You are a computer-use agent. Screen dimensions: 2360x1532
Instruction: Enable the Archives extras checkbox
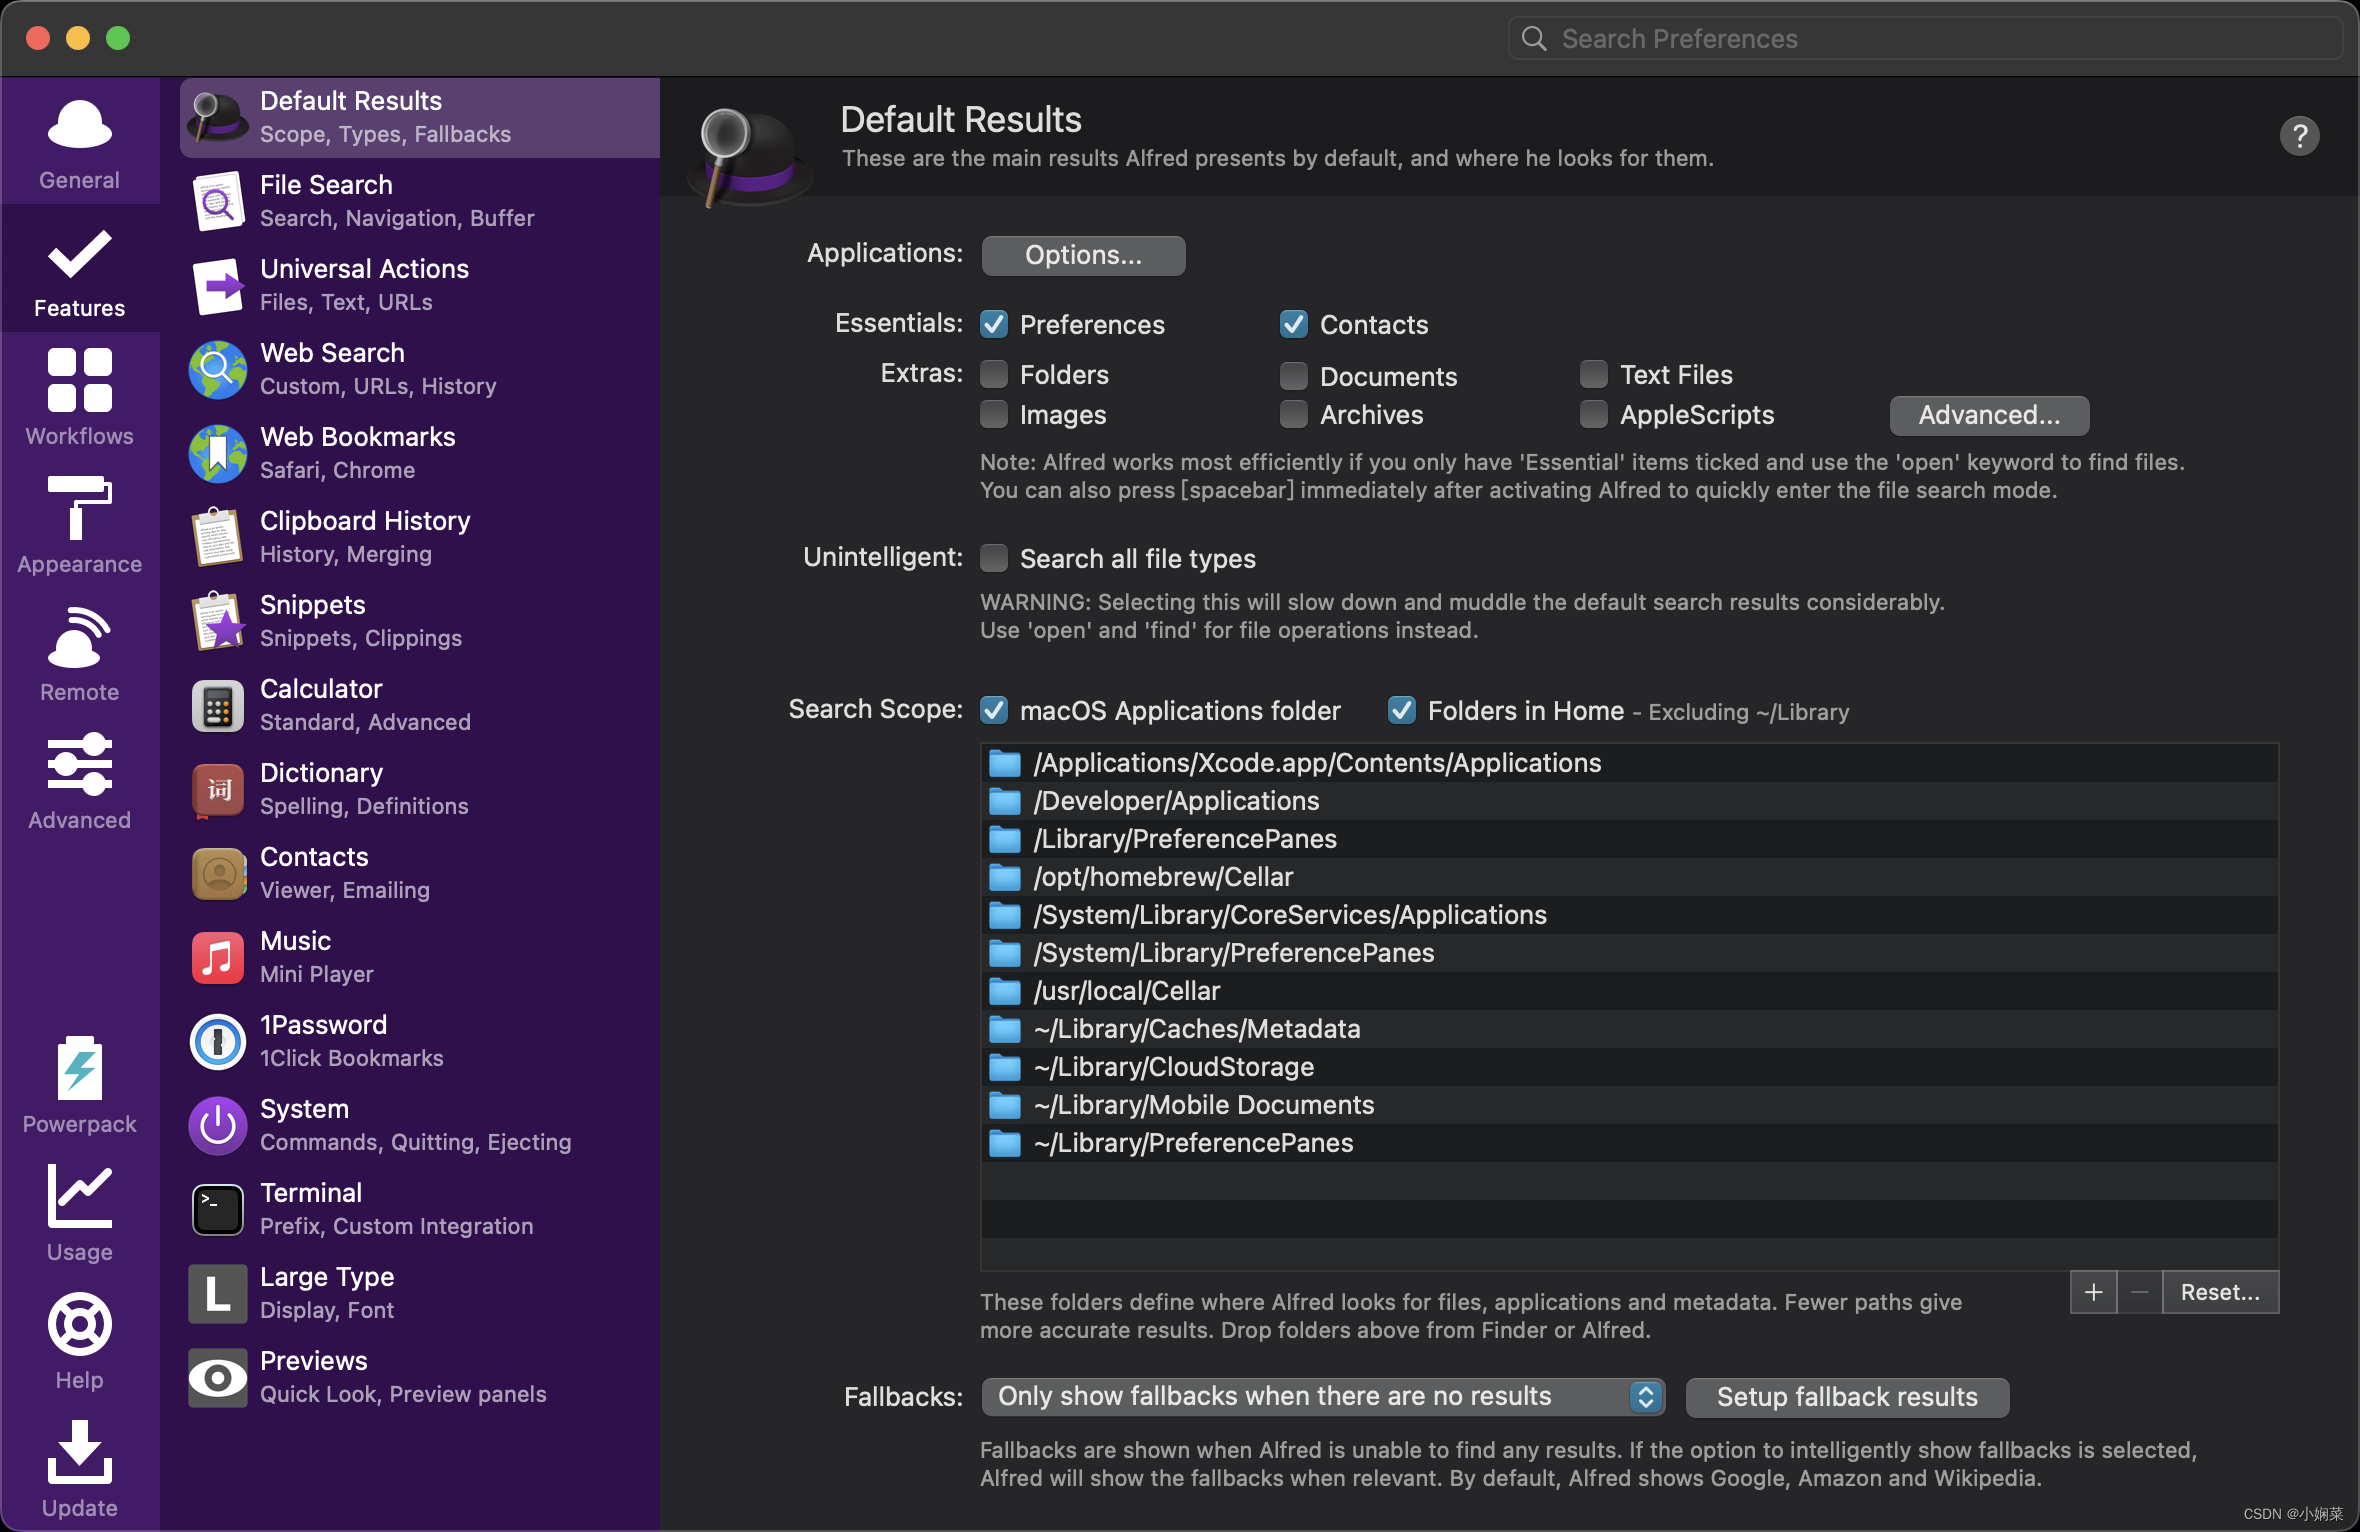coord(1294,414)
